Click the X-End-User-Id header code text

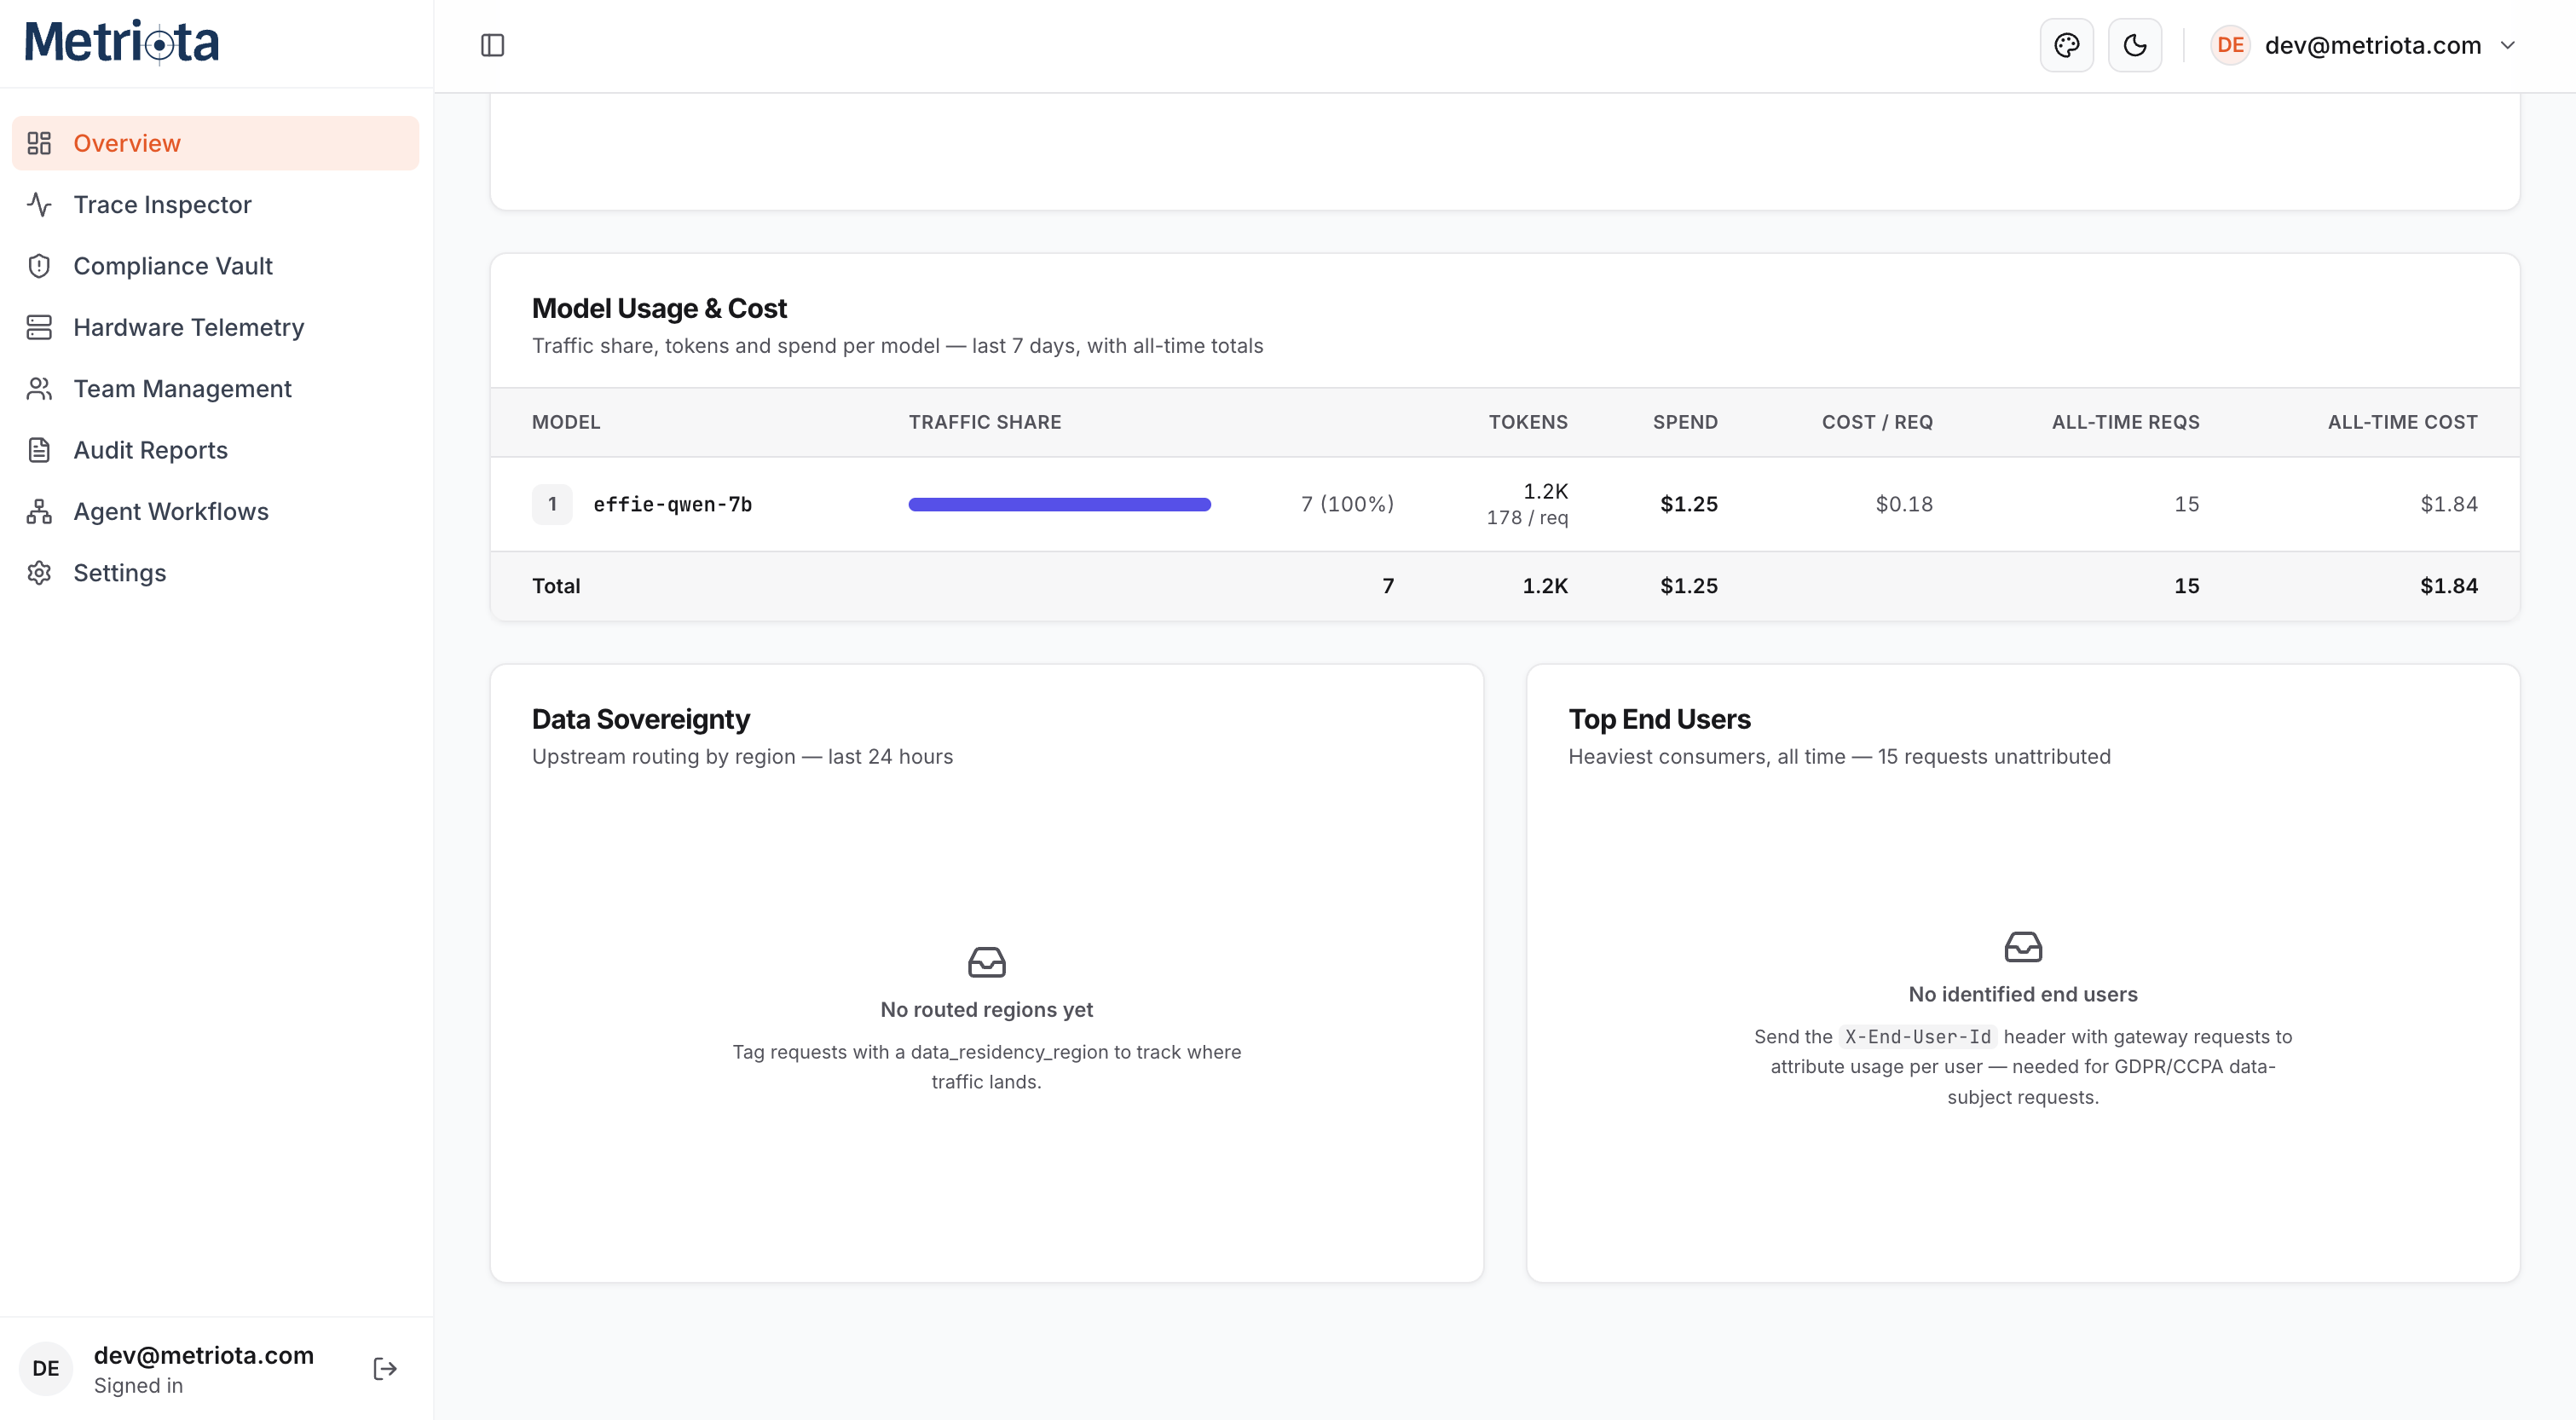[x=1917, y=1037]
